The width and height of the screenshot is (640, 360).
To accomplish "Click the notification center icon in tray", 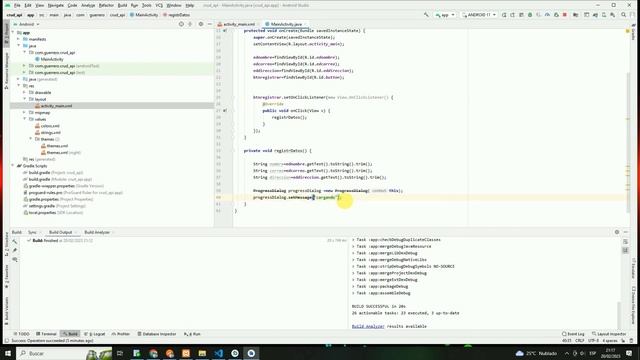I will point(629,353).
